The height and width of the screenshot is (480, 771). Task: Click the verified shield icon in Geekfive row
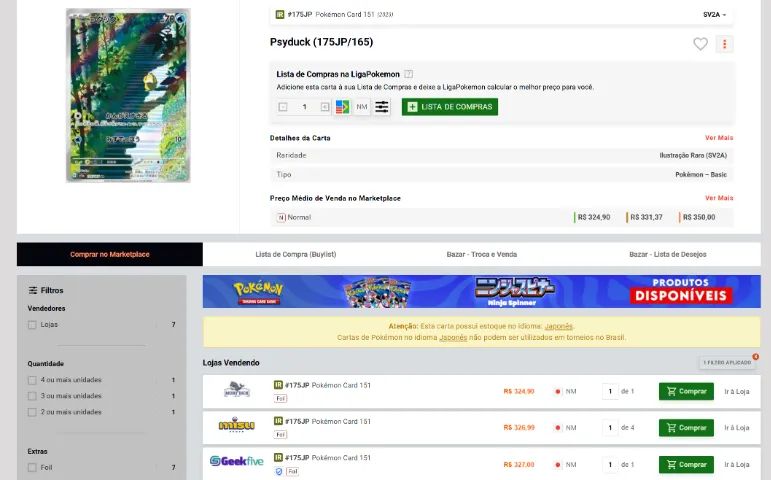279,471
